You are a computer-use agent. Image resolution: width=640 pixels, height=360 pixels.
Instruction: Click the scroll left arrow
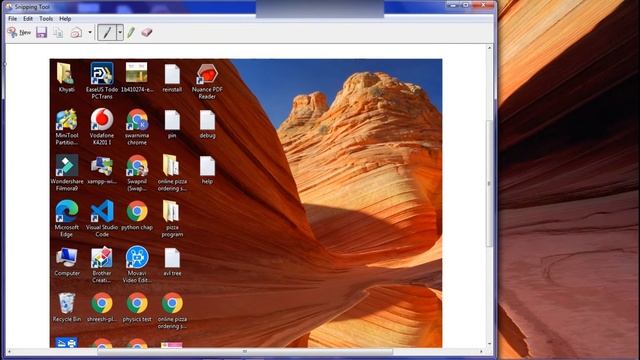click(x=9, y=351)
